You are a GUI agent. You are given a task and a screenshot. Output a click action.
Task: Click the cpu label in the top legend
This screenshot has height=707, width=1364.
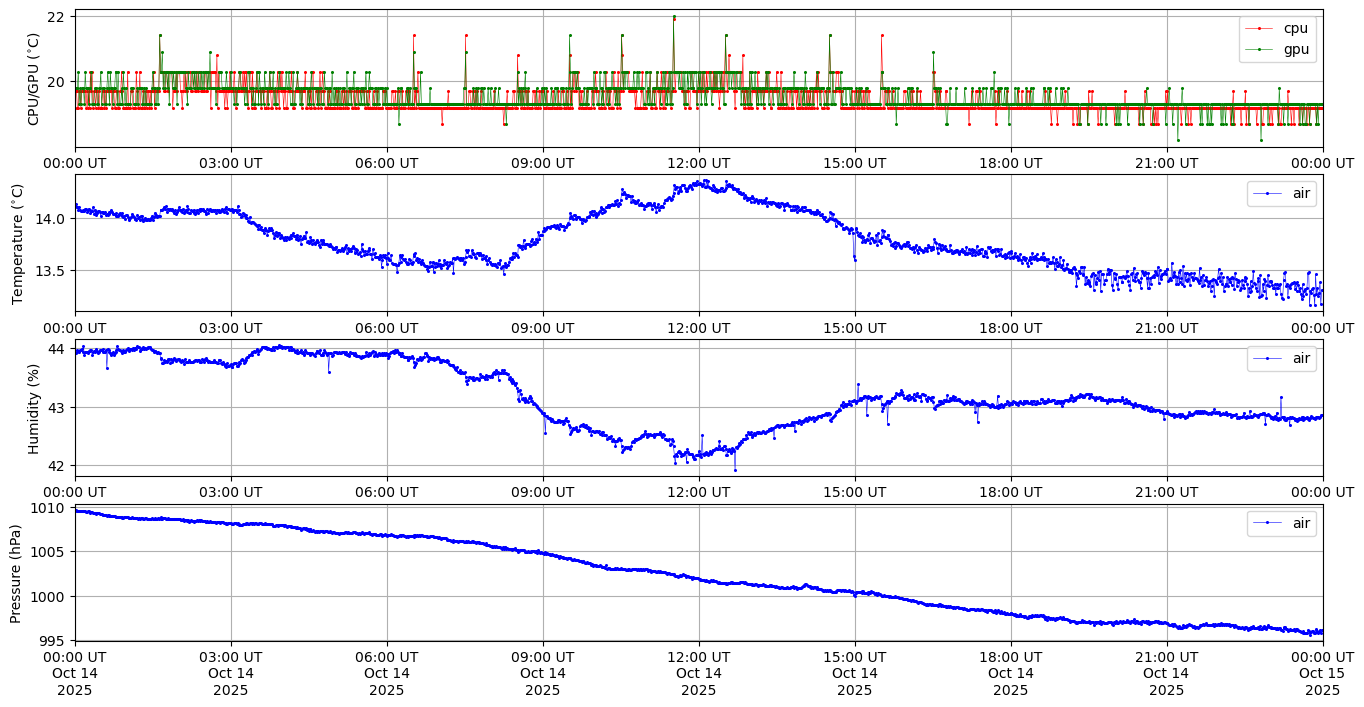1295,28
